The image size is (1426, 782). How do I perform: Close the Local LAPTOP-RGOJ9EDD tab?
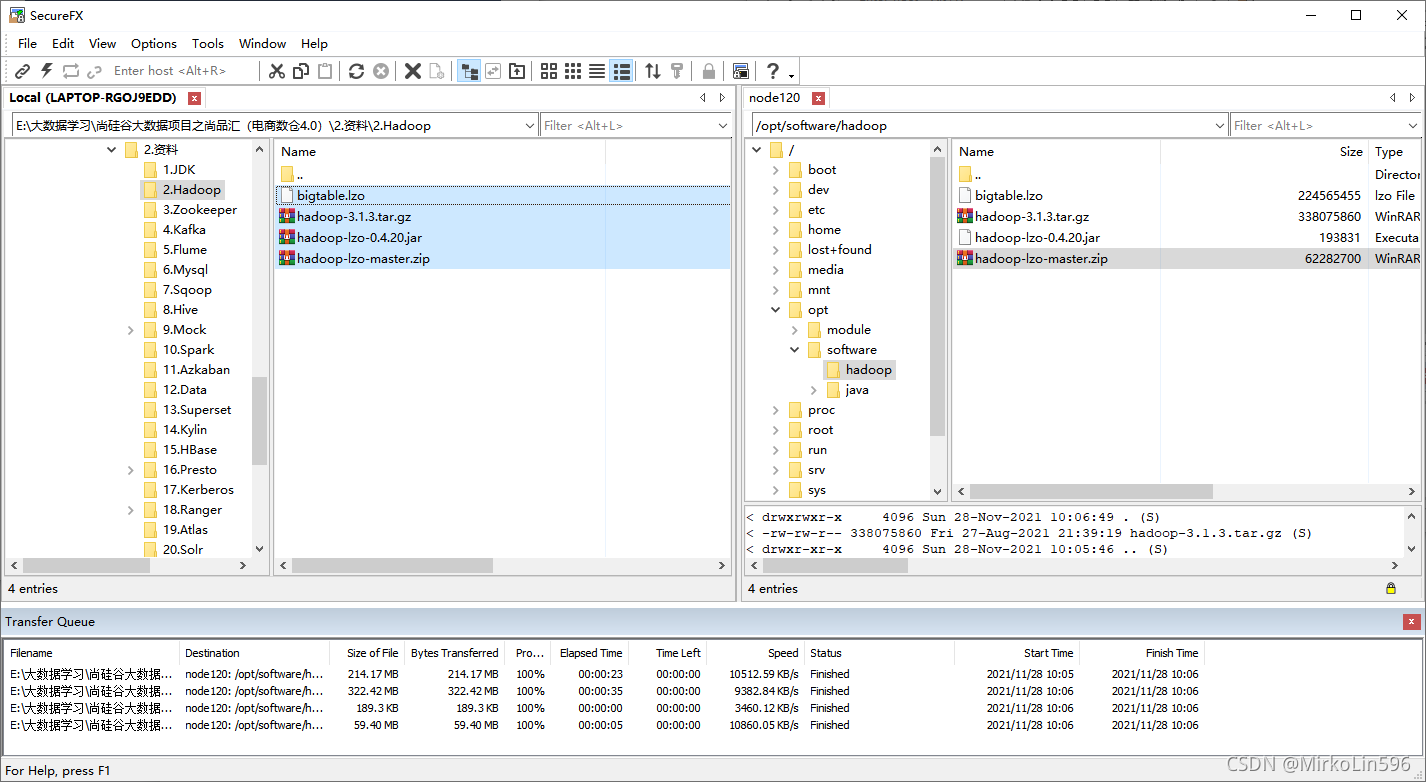(x=195, y=98)
